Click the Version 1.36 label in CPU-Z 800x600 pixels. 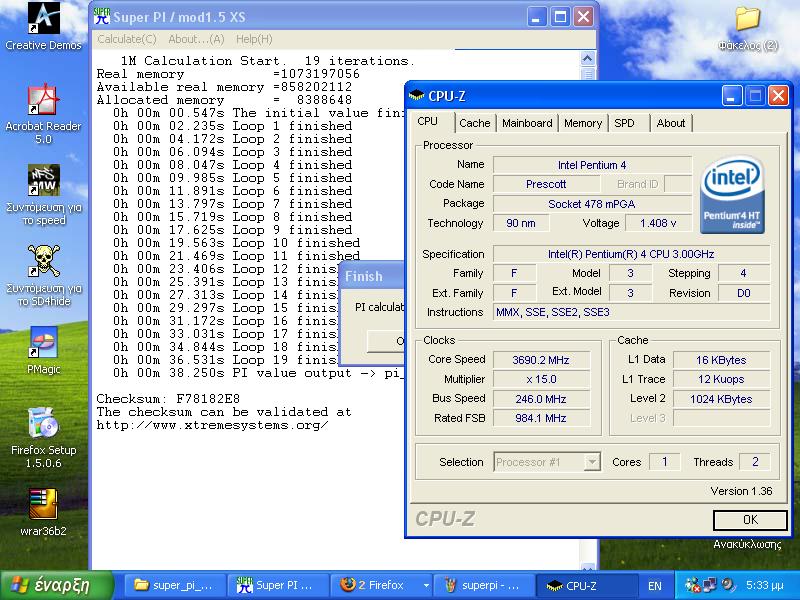click(741, 491)
